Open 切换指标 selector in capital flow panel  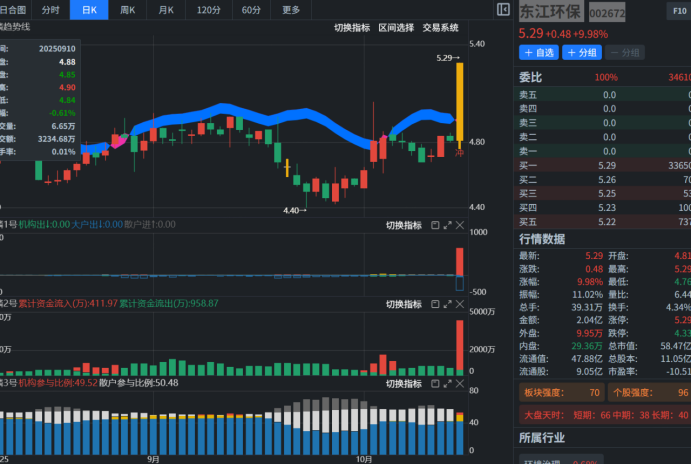click(x=404, y=303)
